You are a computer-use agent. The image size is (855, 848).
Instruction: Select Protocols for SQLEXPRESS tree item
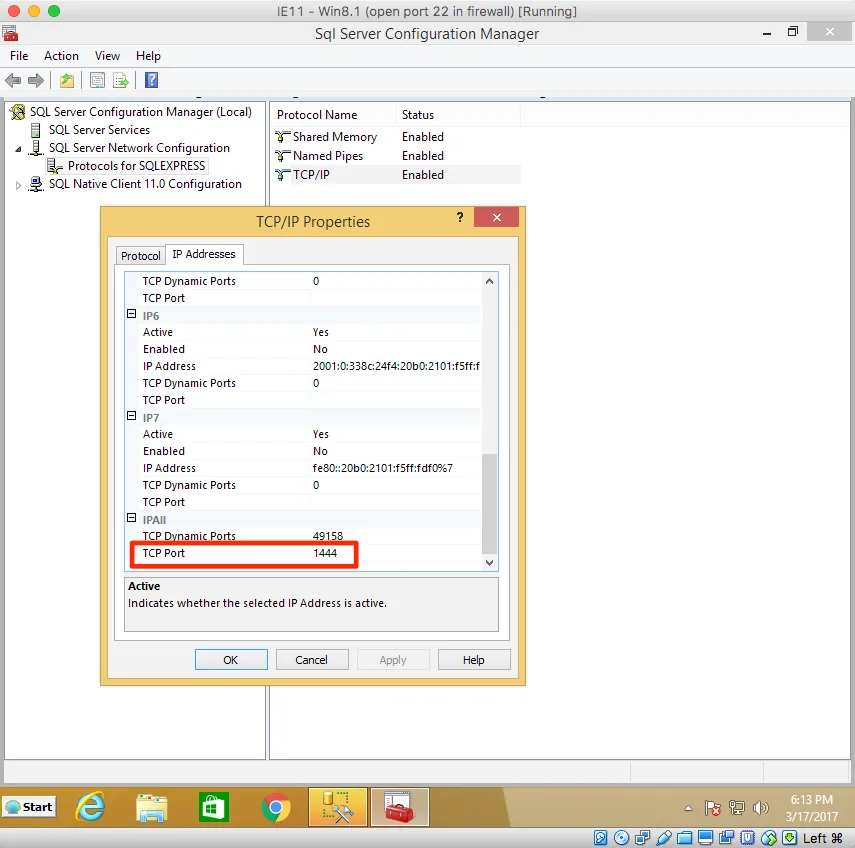pyautogui.click(x=136, y=166)
